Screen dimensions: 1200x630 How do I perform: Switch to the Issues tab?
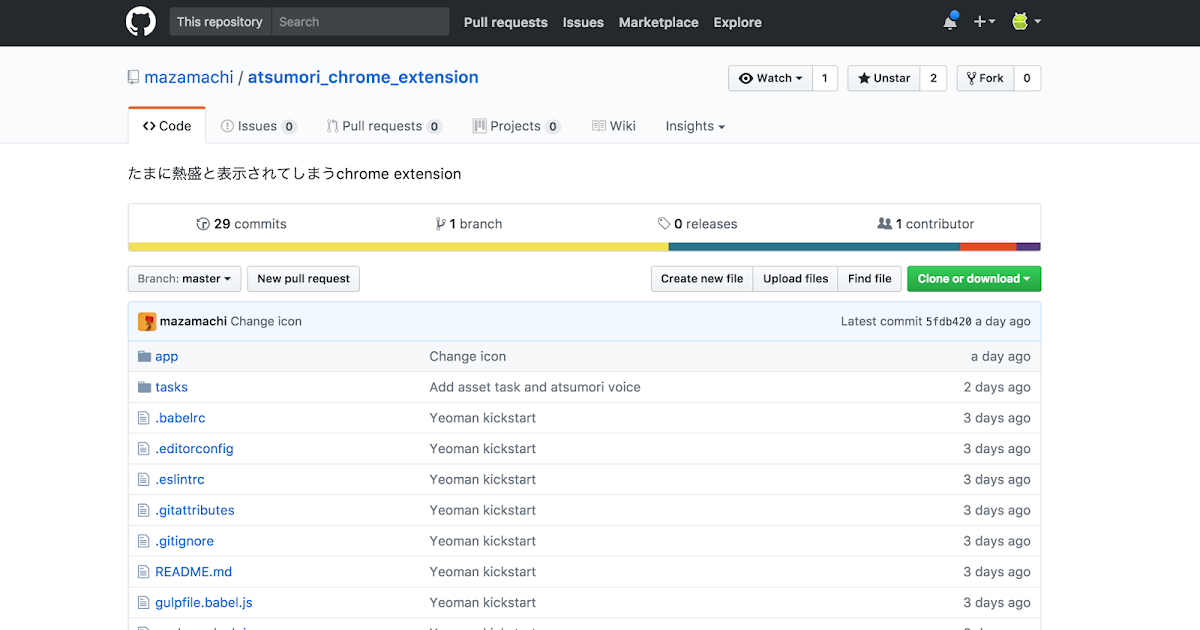258,126
